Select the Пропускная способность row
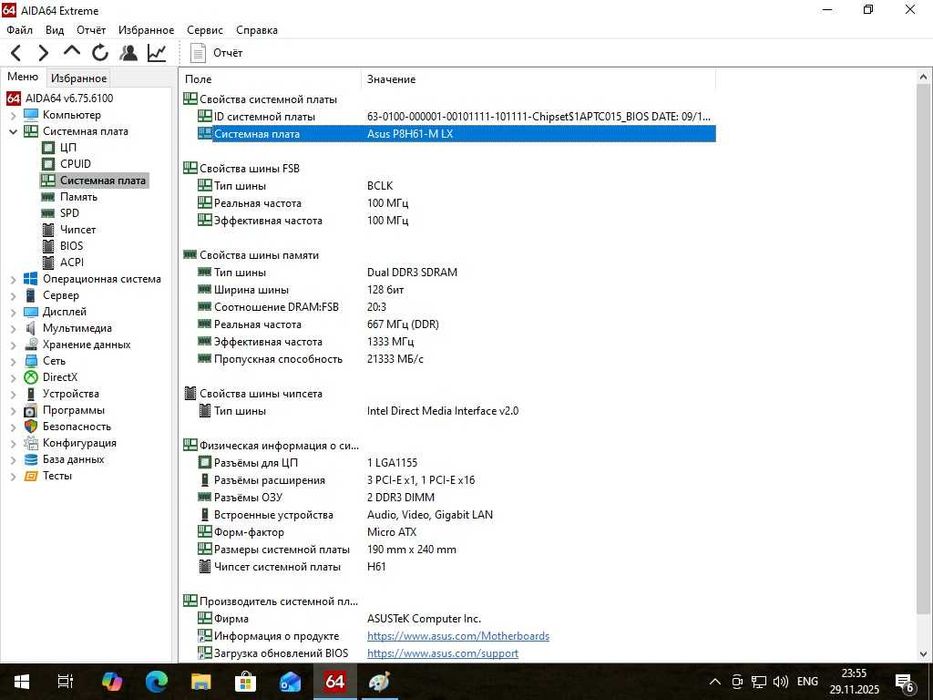933x700 pixels. 449,359
